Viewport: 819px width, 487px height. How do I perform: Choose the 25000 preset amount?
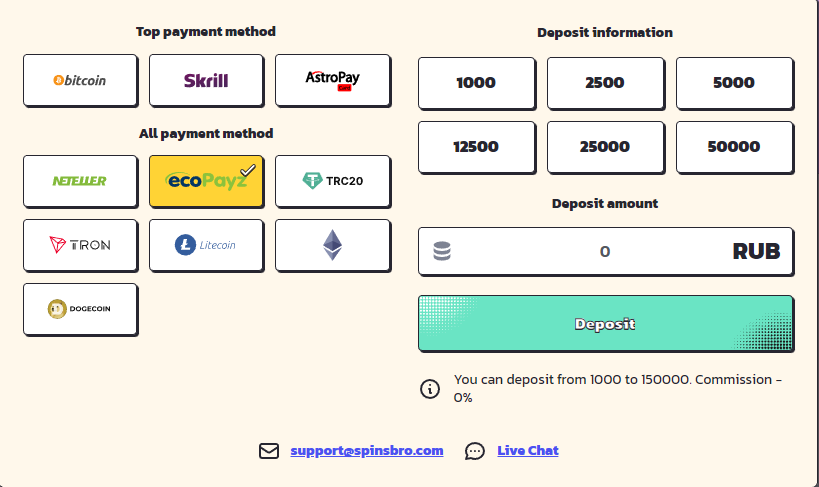[605, 147]
